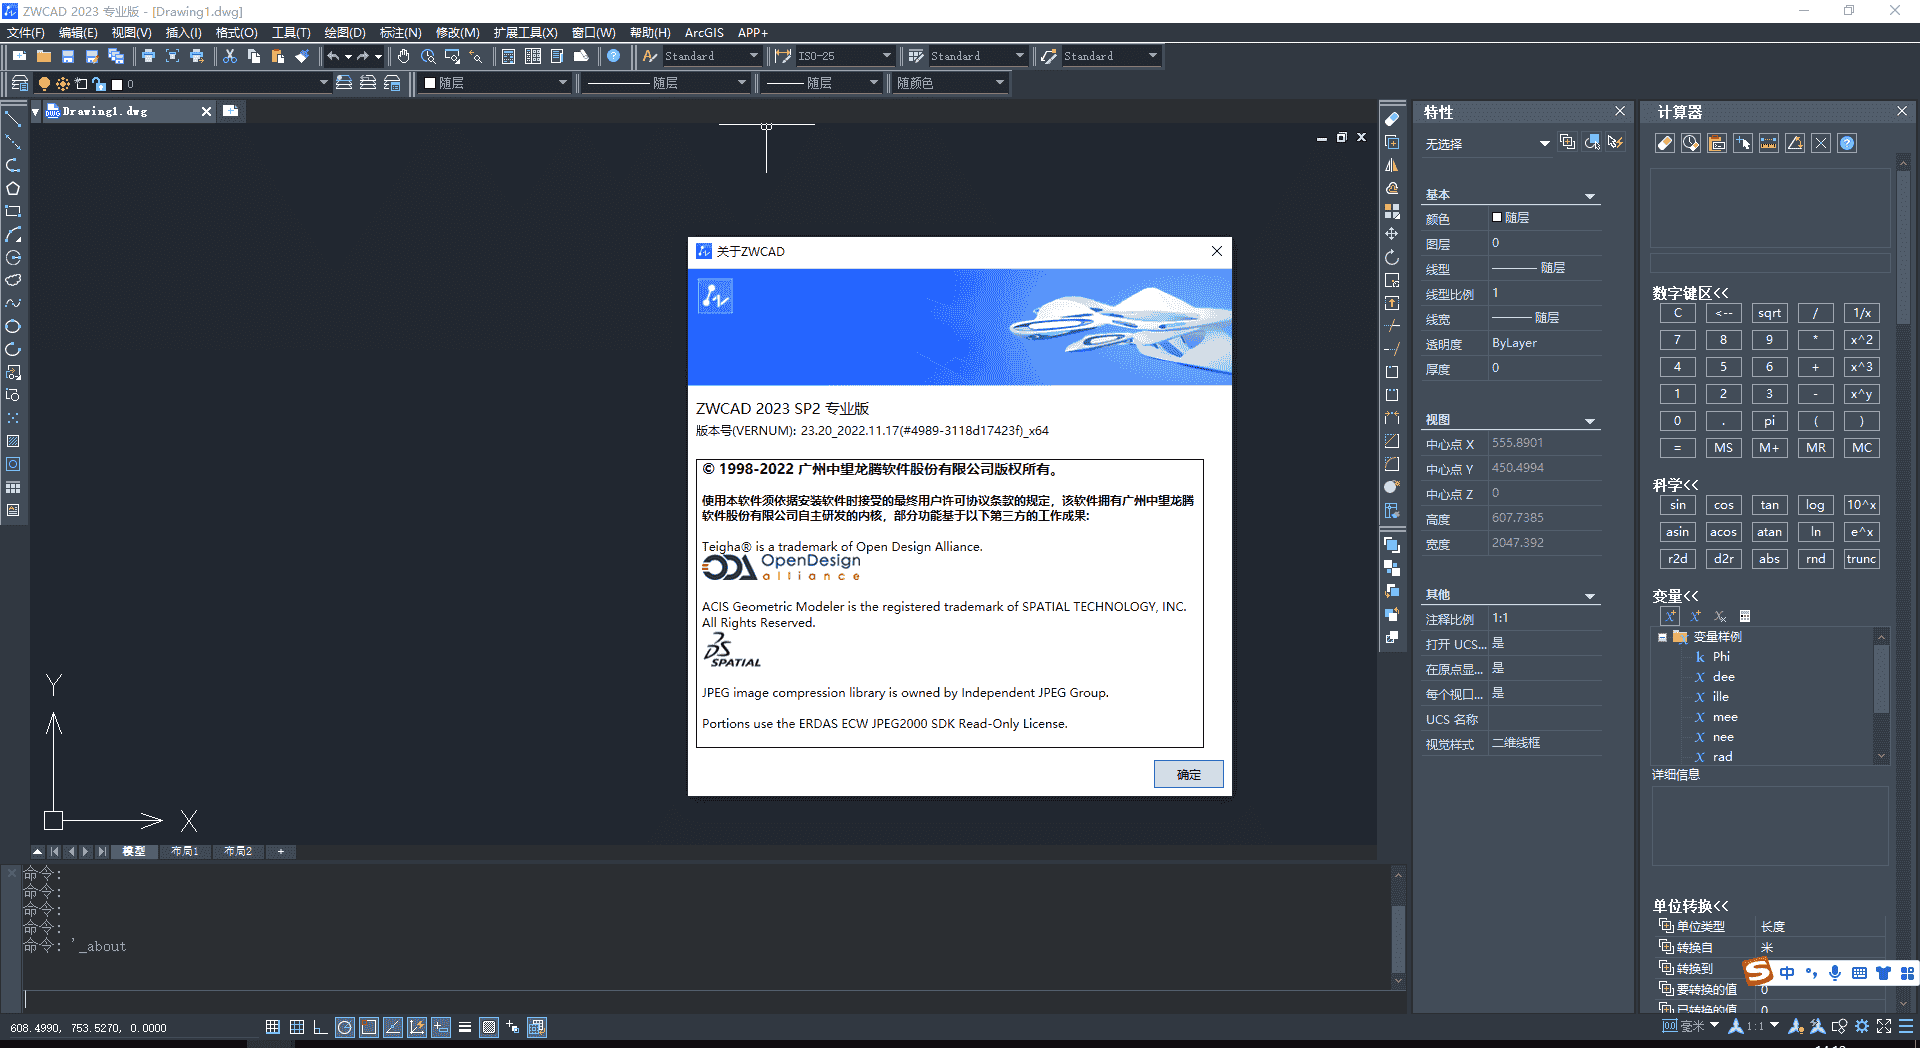The width and height of the screenshot is (1920, 1048).
Task: Click the Cut scissors icon
Action: (x=230, y=56)
